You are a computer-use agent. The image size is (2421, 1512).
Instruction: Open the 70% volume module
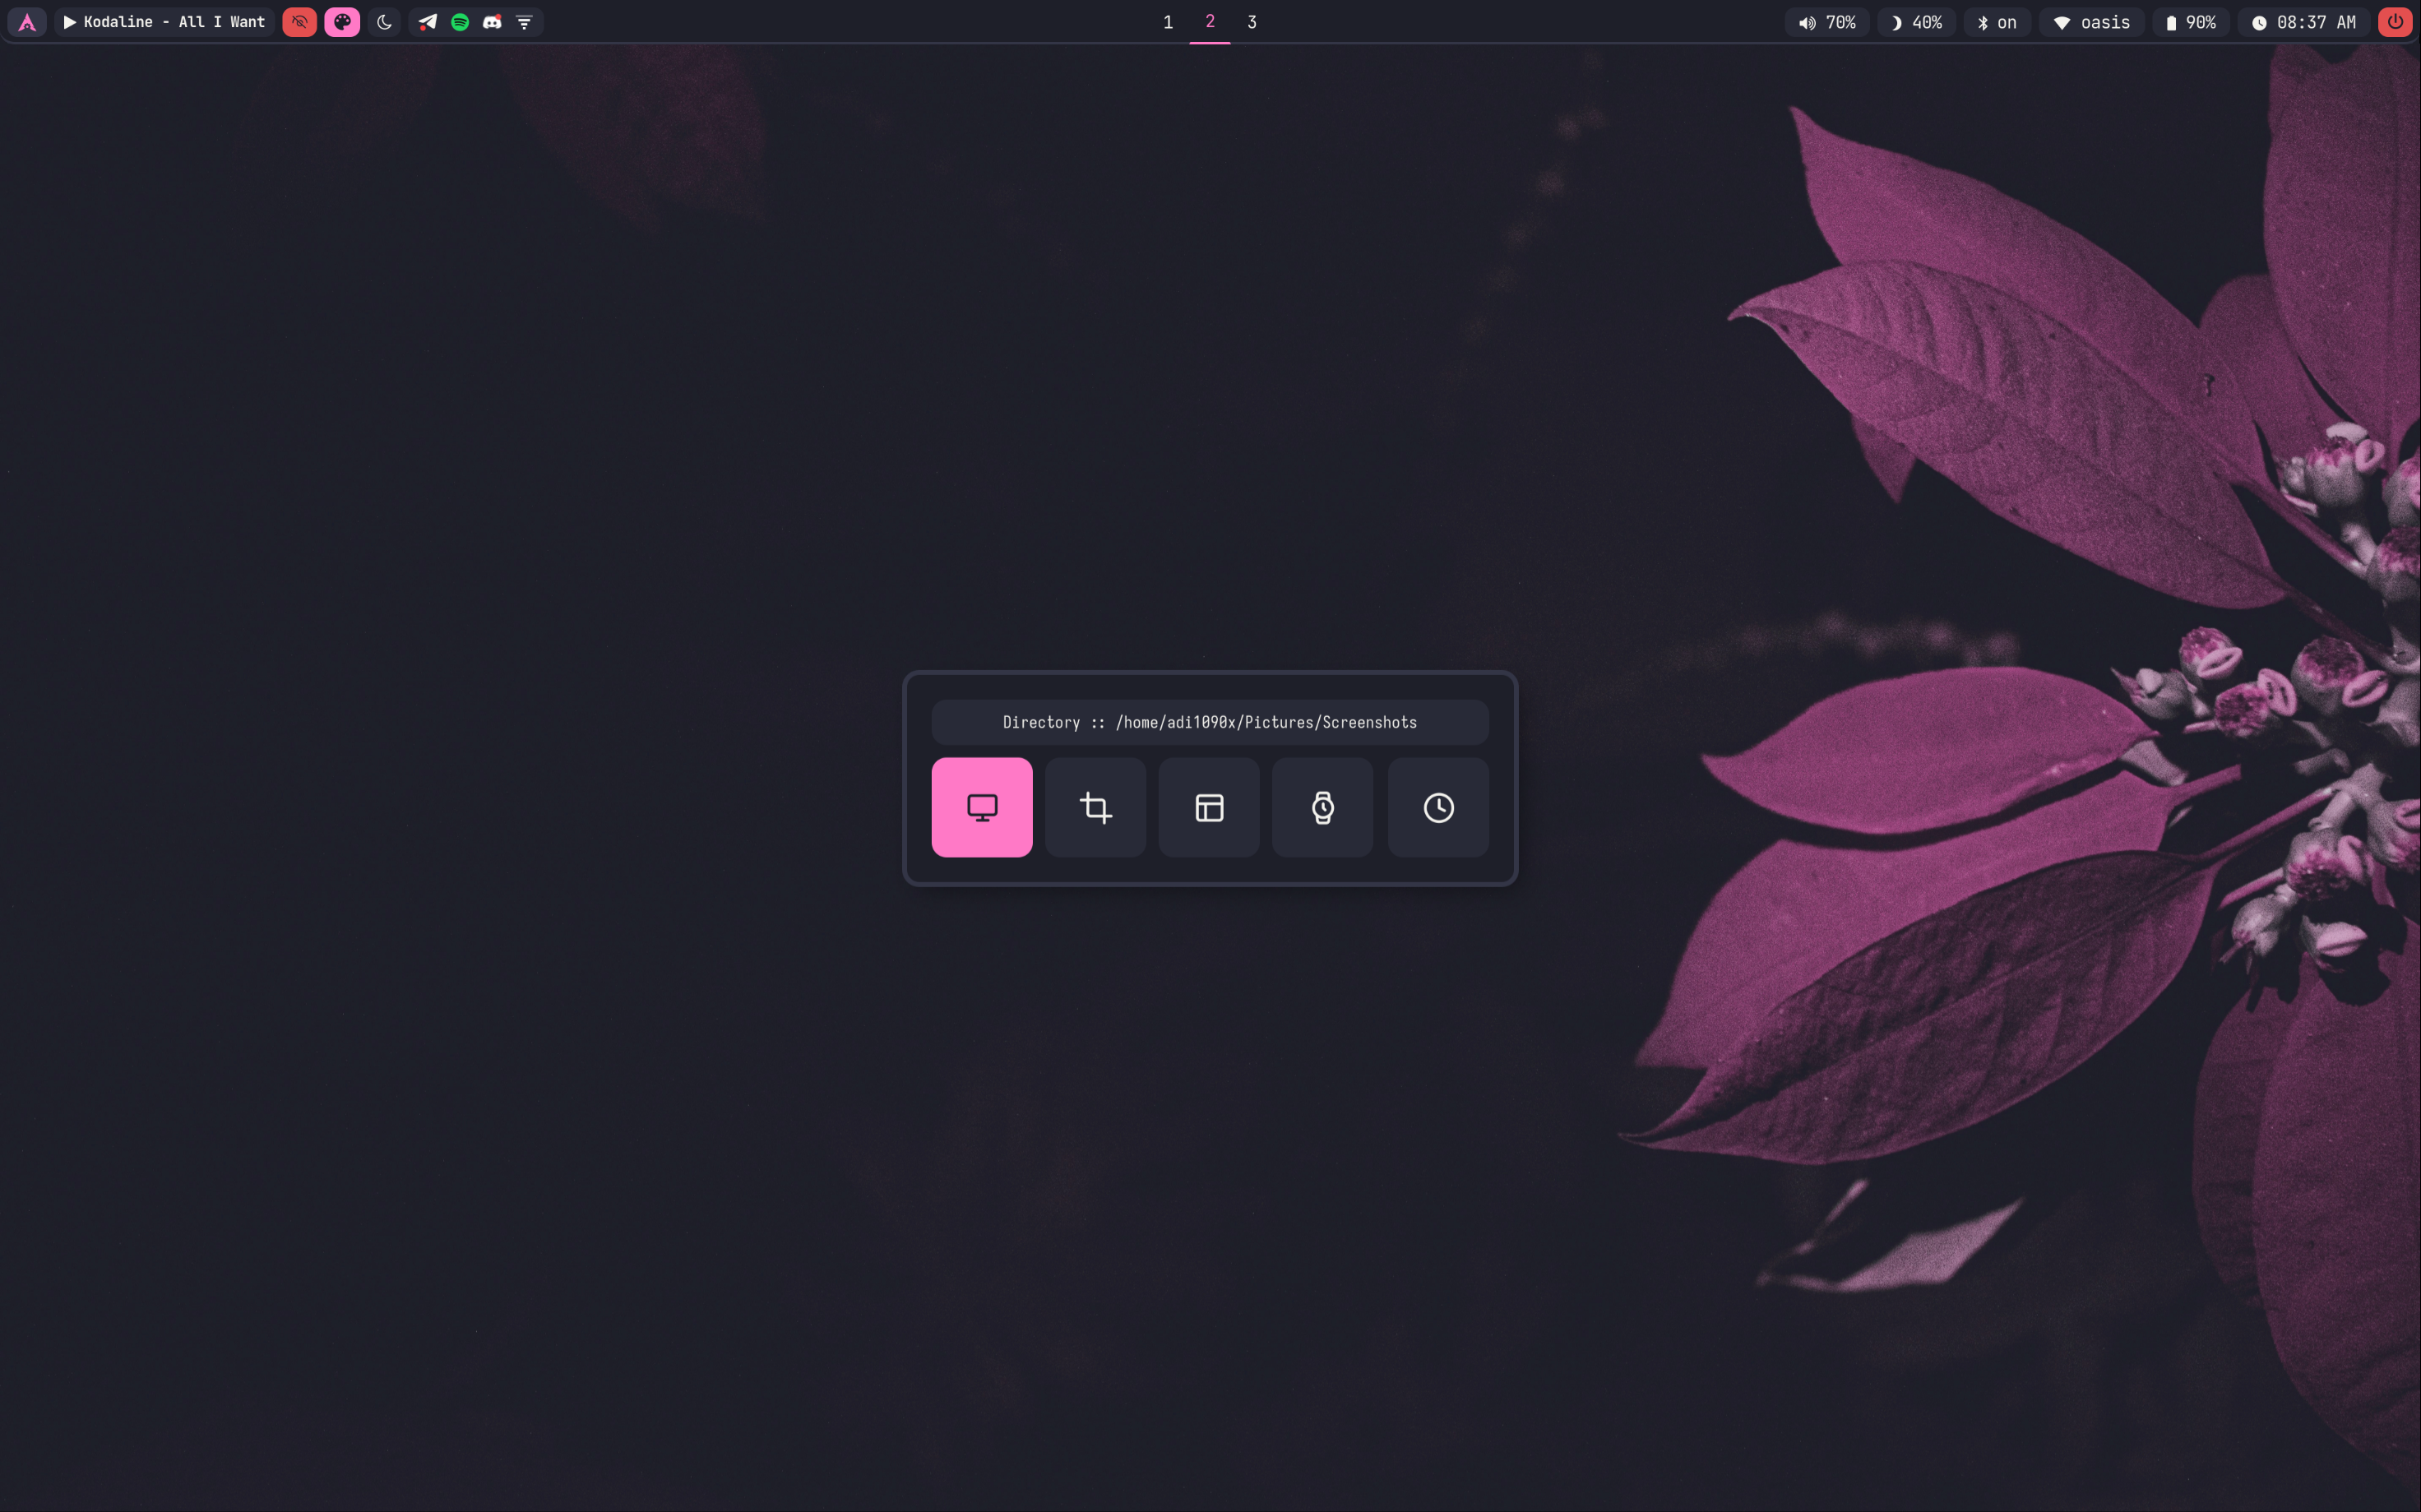point(1827,22)
